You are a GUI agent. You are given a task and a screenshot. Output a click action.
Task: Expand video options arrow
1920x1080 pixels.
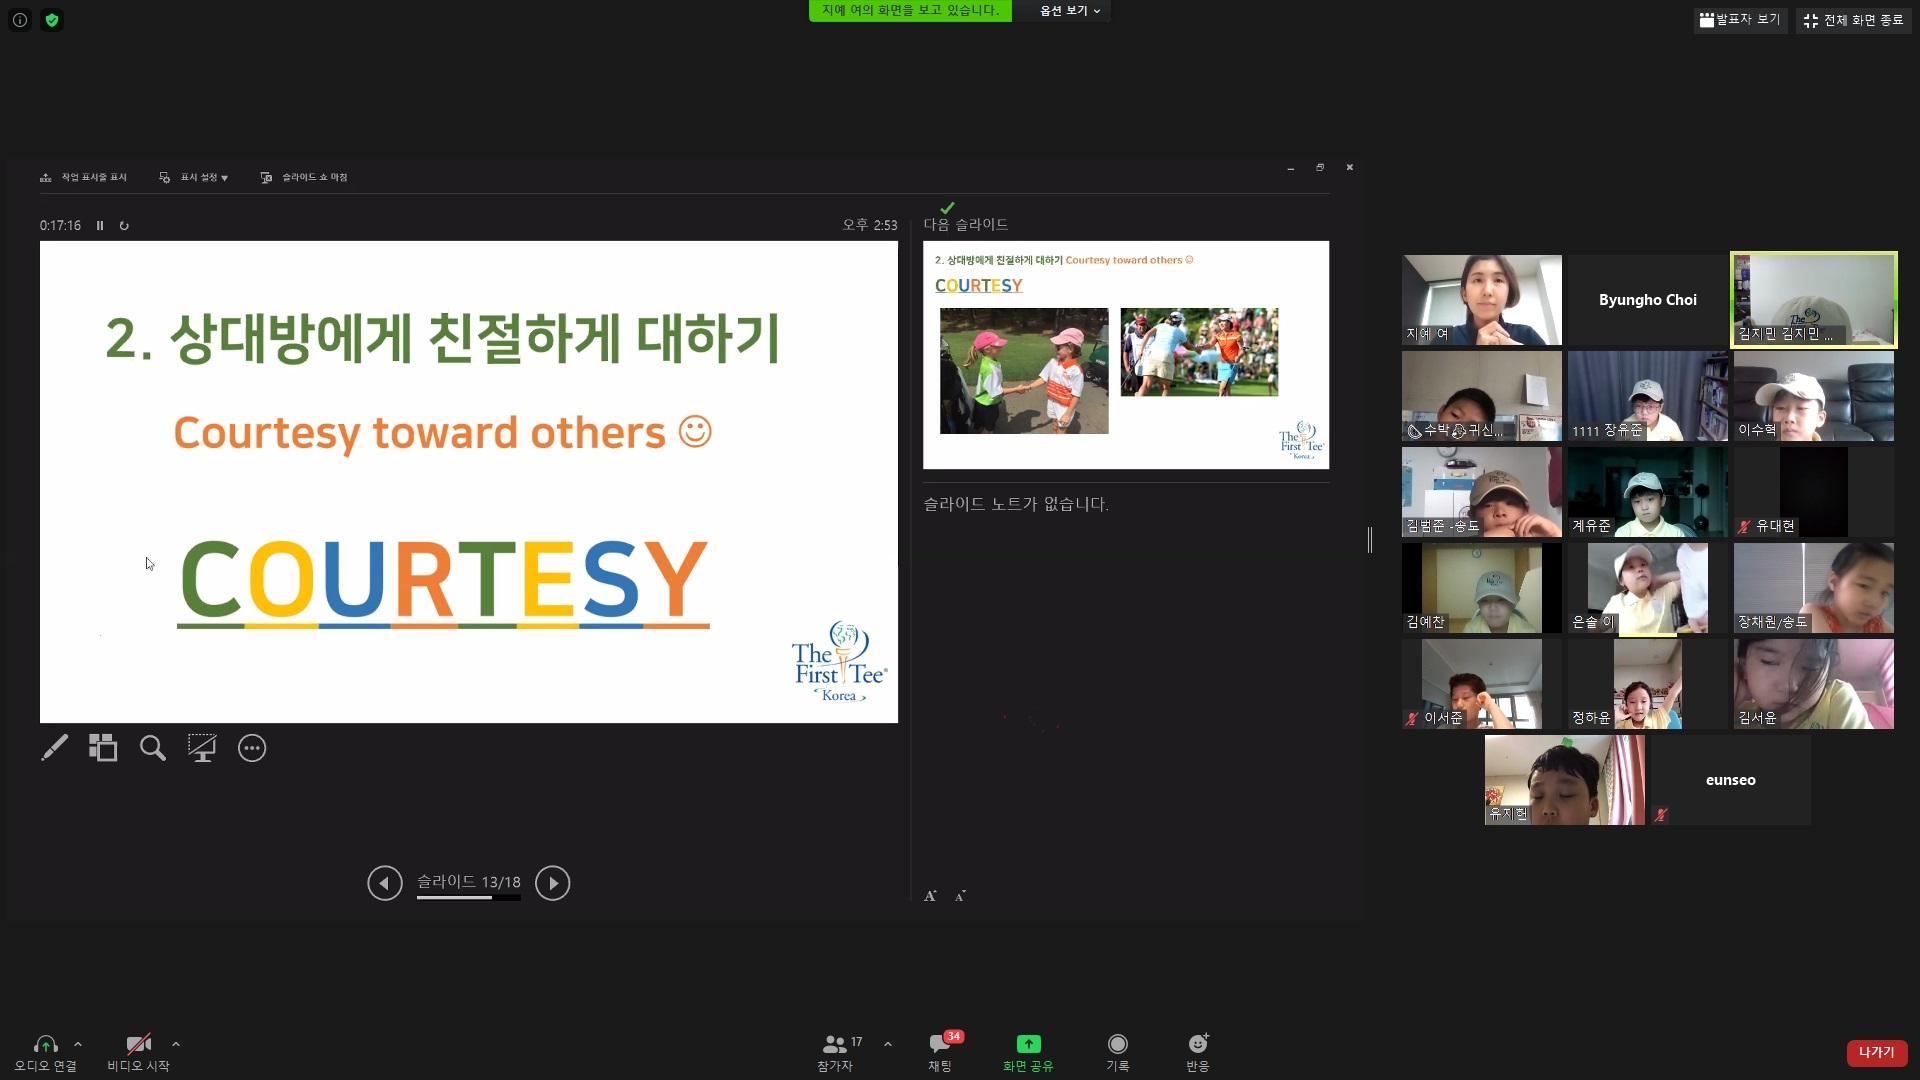coord(176,1044)
